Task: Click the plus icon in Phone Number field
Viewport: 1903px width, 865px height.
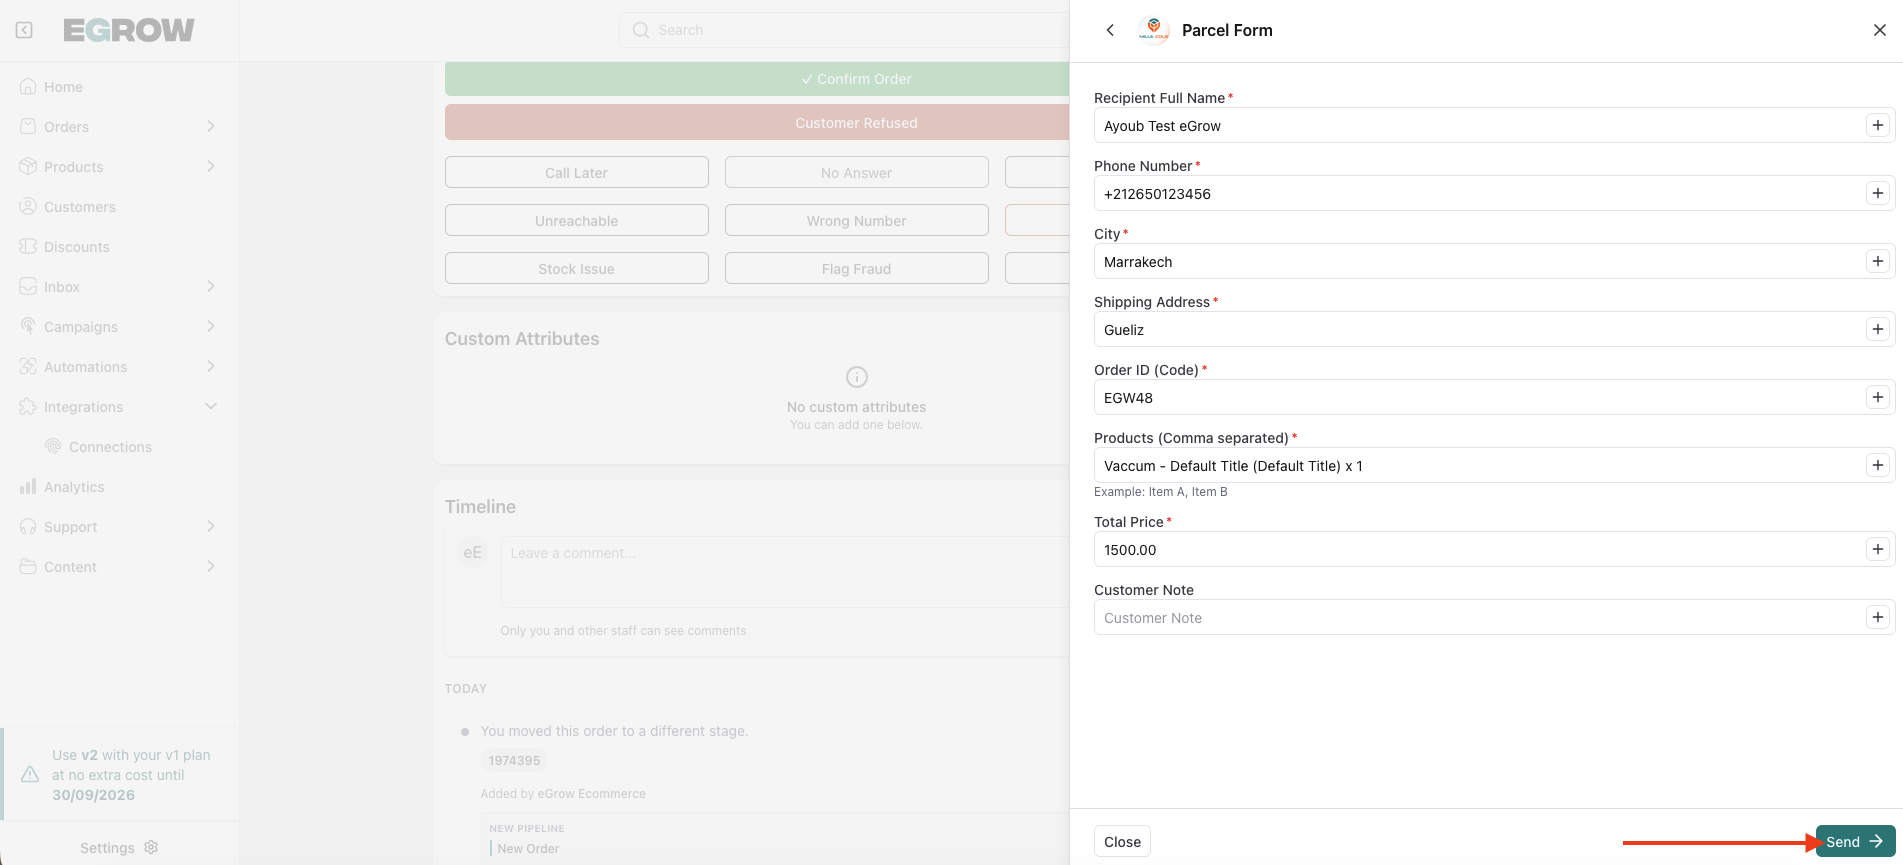Action: click(x=1877, y=194)
